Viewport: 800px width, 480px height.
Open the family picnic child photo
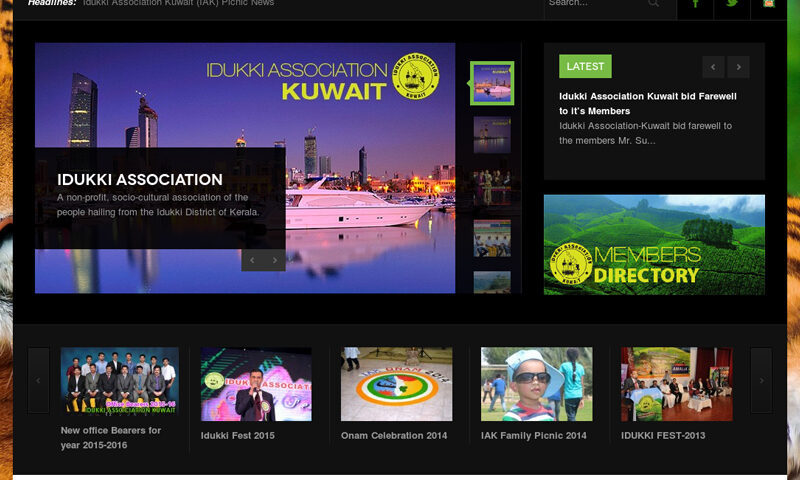[537, 385]
